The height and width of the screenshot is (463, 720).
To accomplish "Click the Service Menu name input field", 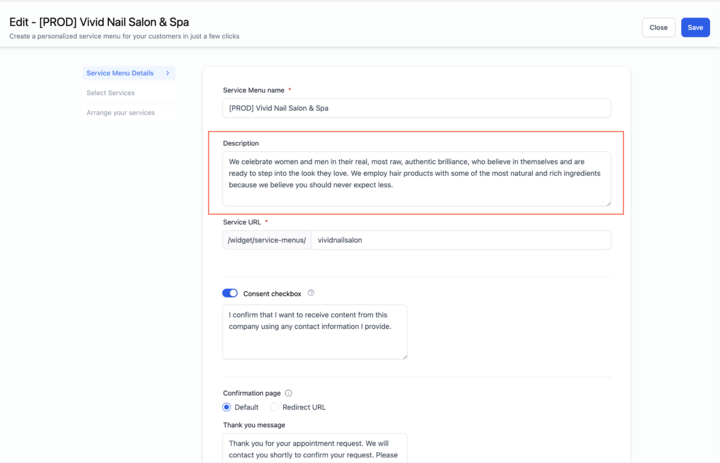I will click(416, 108).
